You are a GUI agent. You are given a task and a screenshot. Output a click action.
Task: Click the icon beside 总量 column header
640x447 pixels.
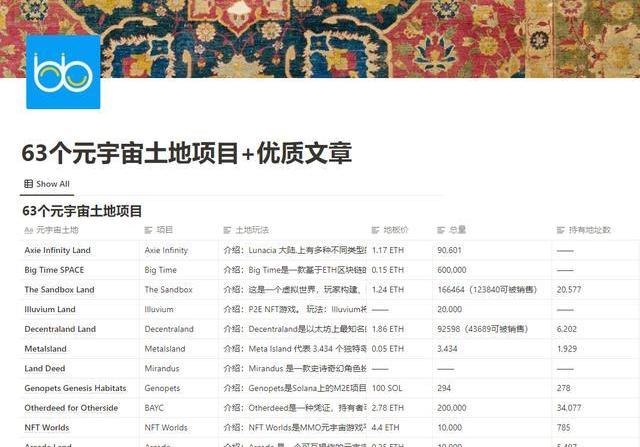[x=442, y=230]
